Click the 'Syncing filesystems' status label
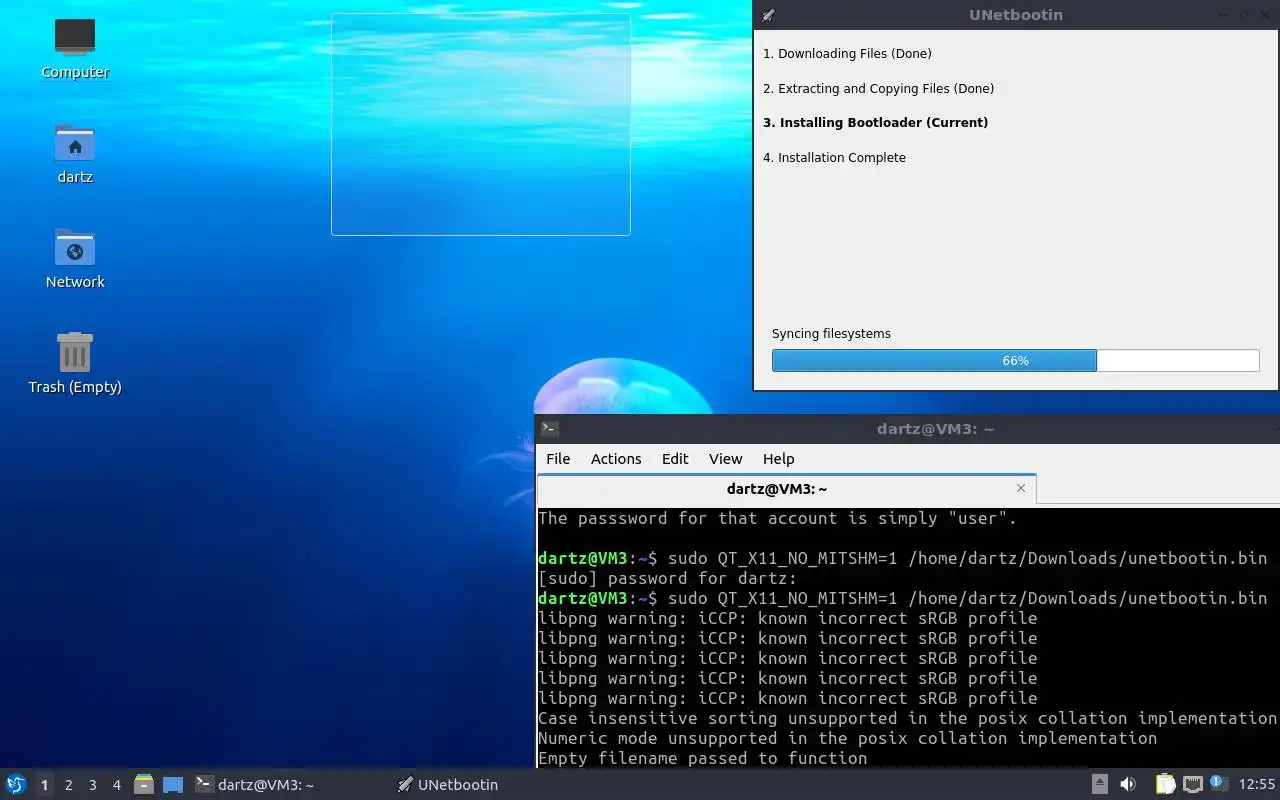 click(x=831, y=334)
